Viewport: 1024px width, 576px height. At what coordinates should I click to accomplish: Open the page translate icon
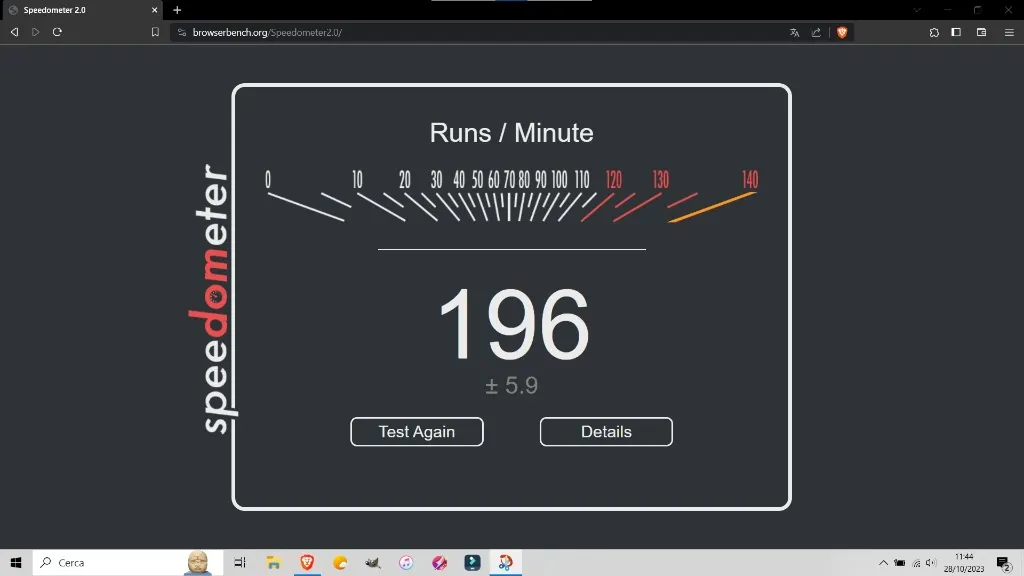click(795, 33)
